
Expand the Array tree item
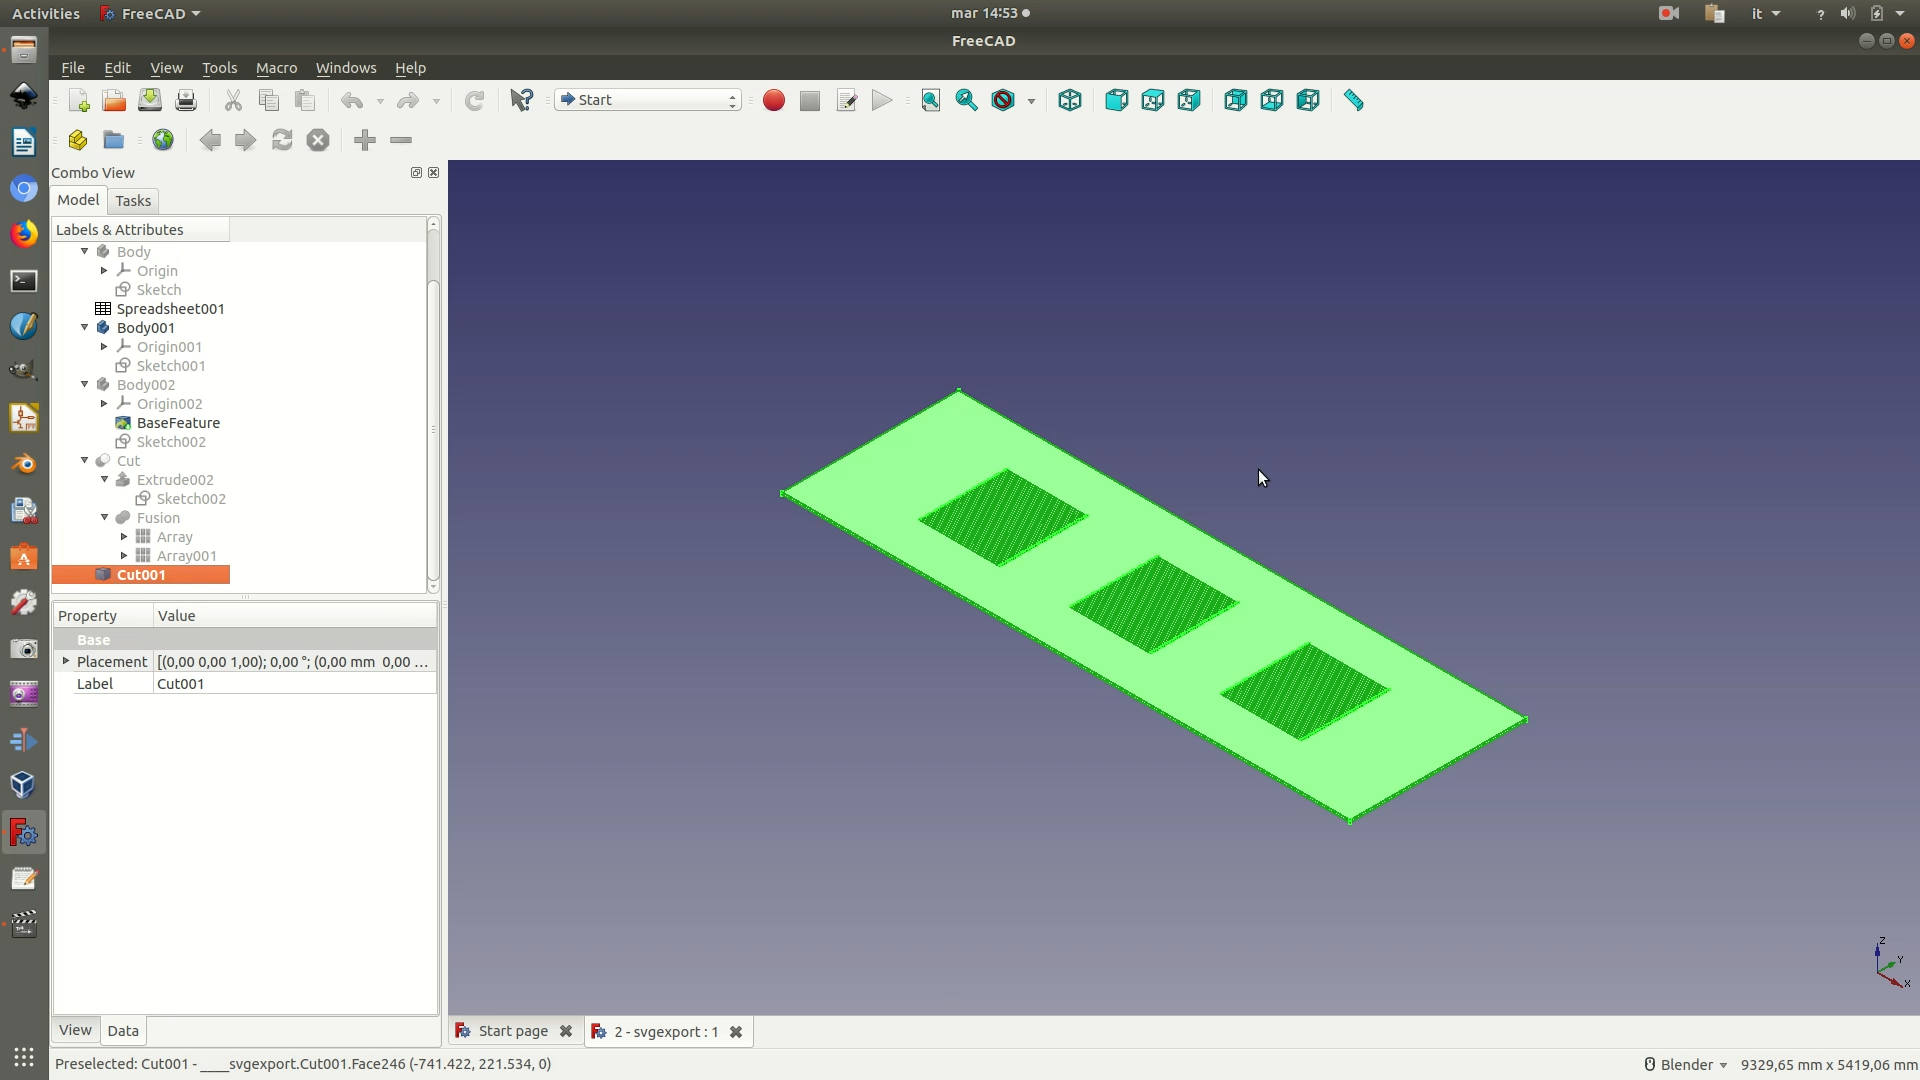click(x=124, y=537)
